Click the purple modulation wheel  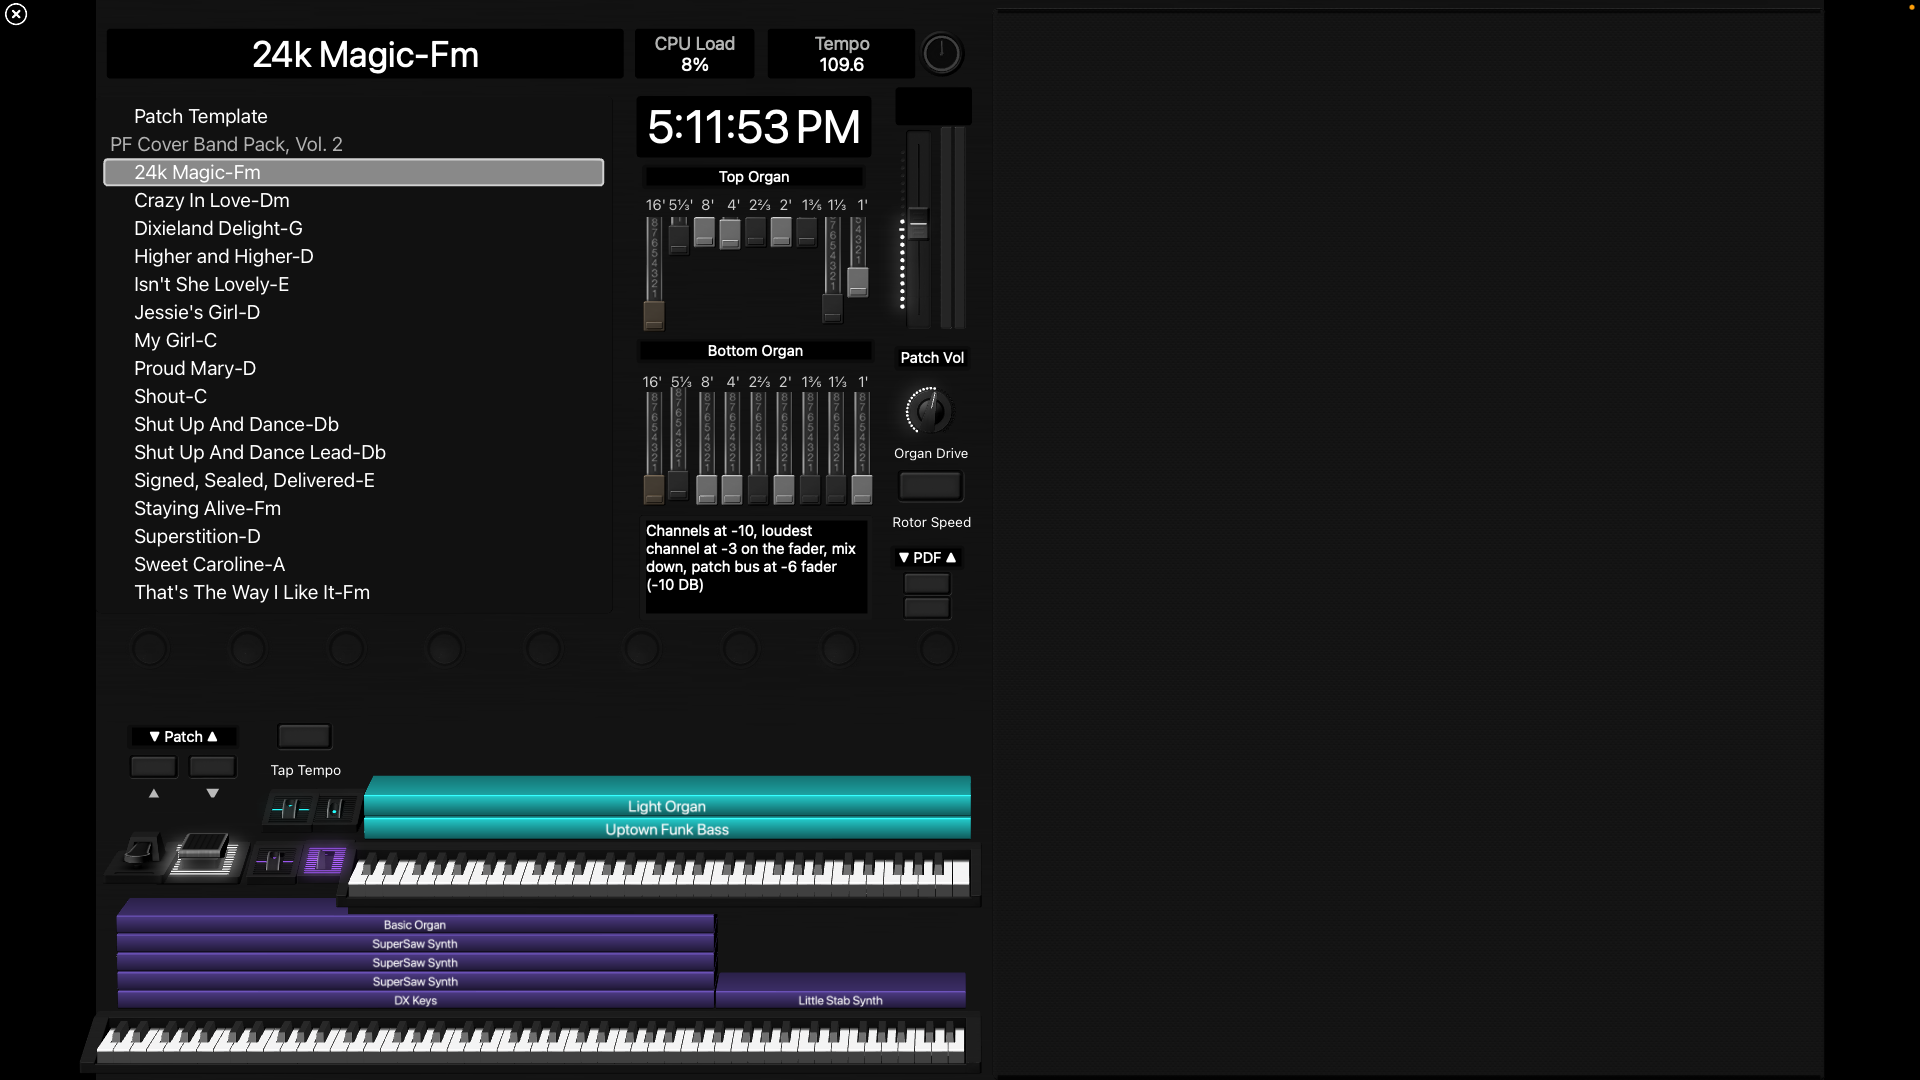(324, 861)
